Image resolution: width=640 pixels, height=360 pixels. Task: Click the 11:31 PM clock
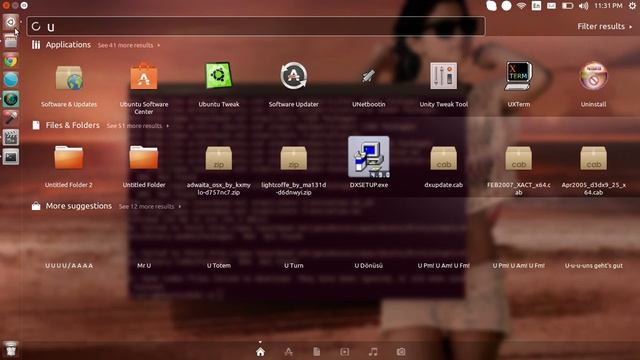click(608, 6)
